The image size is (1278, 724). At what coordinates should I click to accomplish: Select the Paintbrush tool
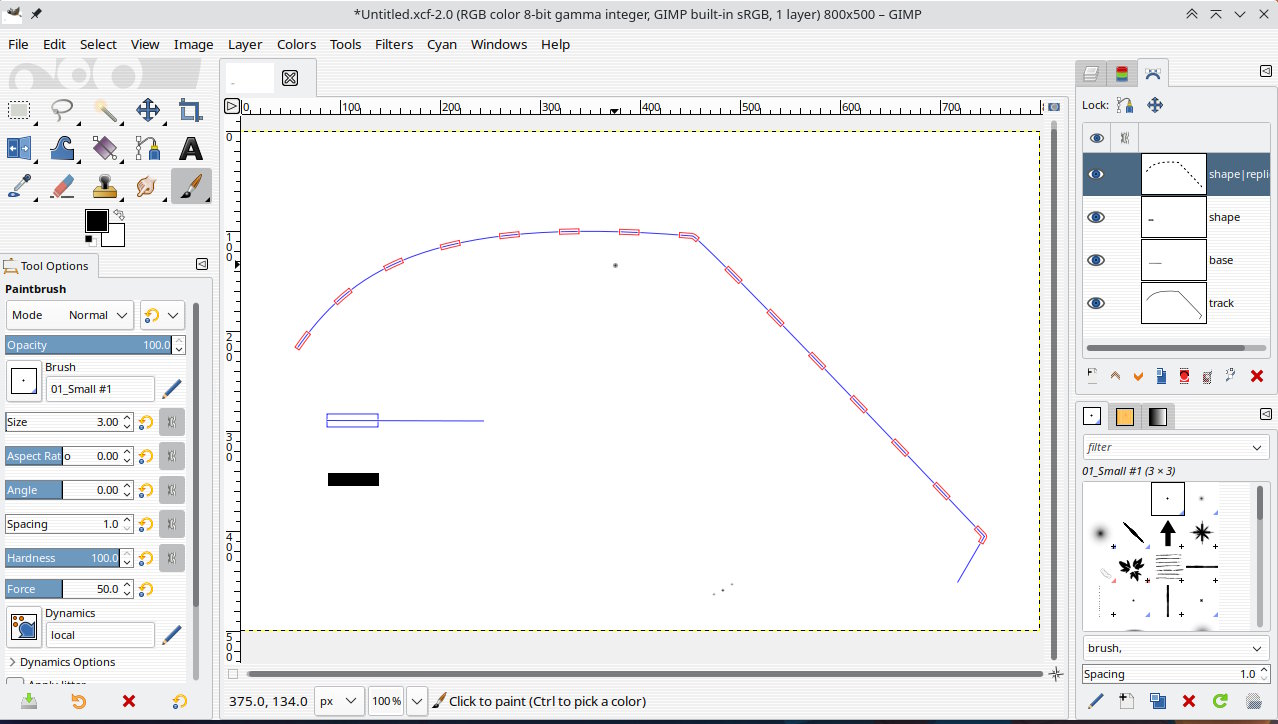[191, 187]
